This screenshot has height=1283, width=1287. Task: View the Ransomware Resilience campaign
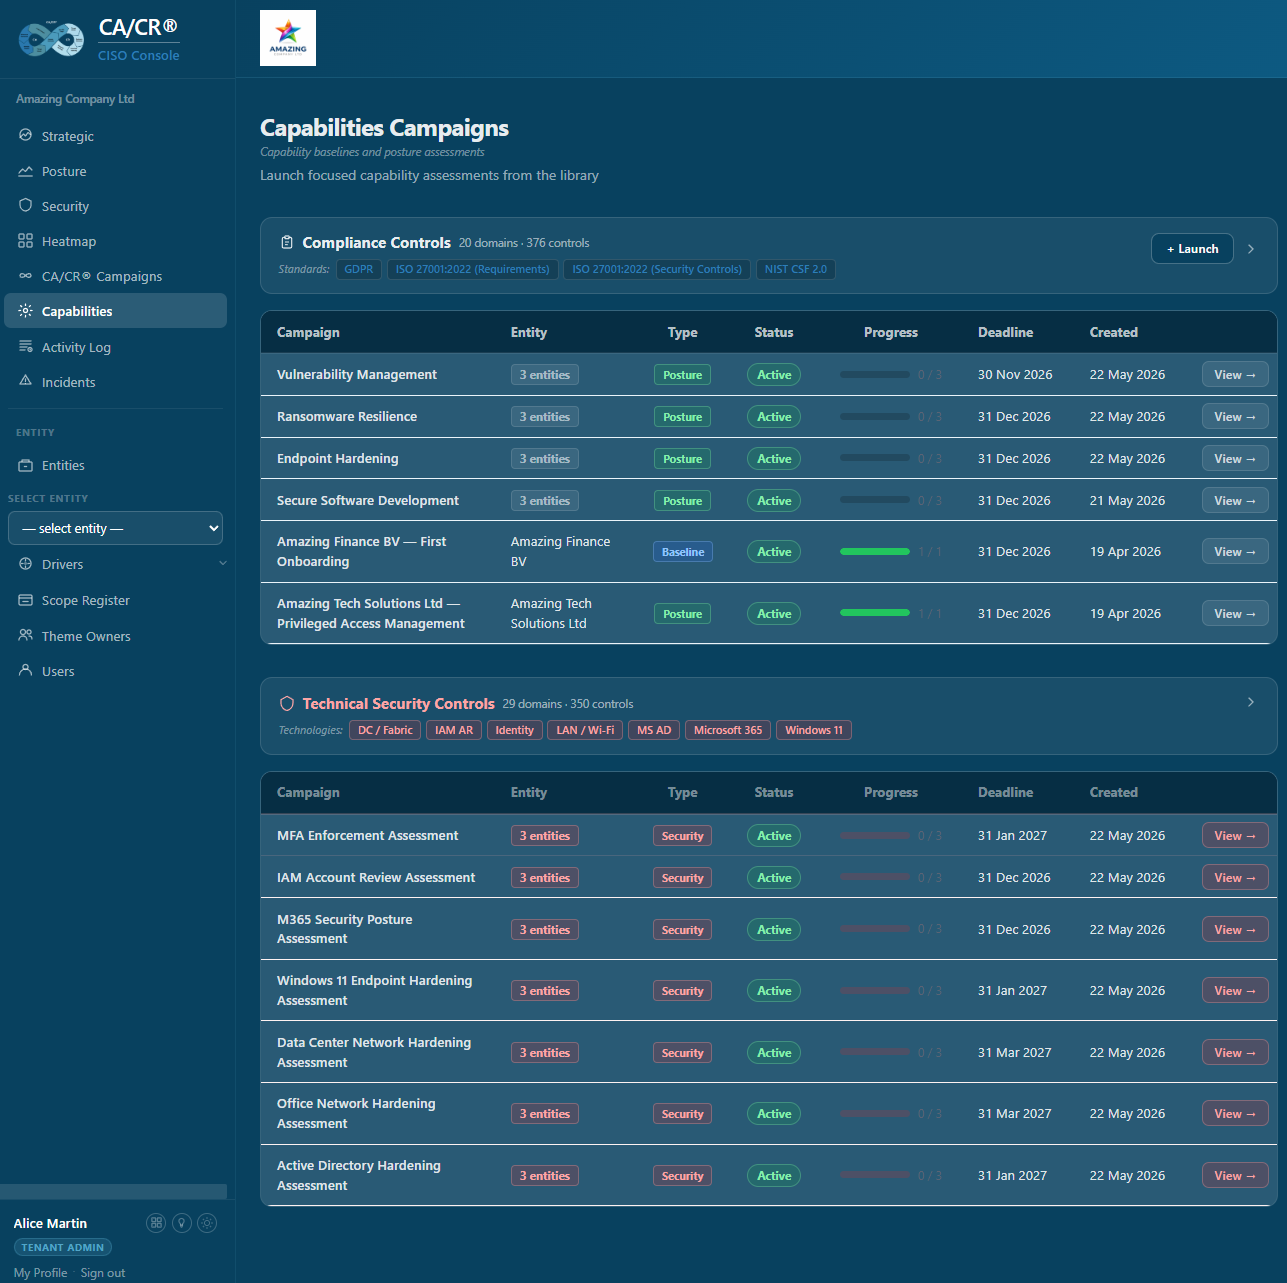(1235, 416)
